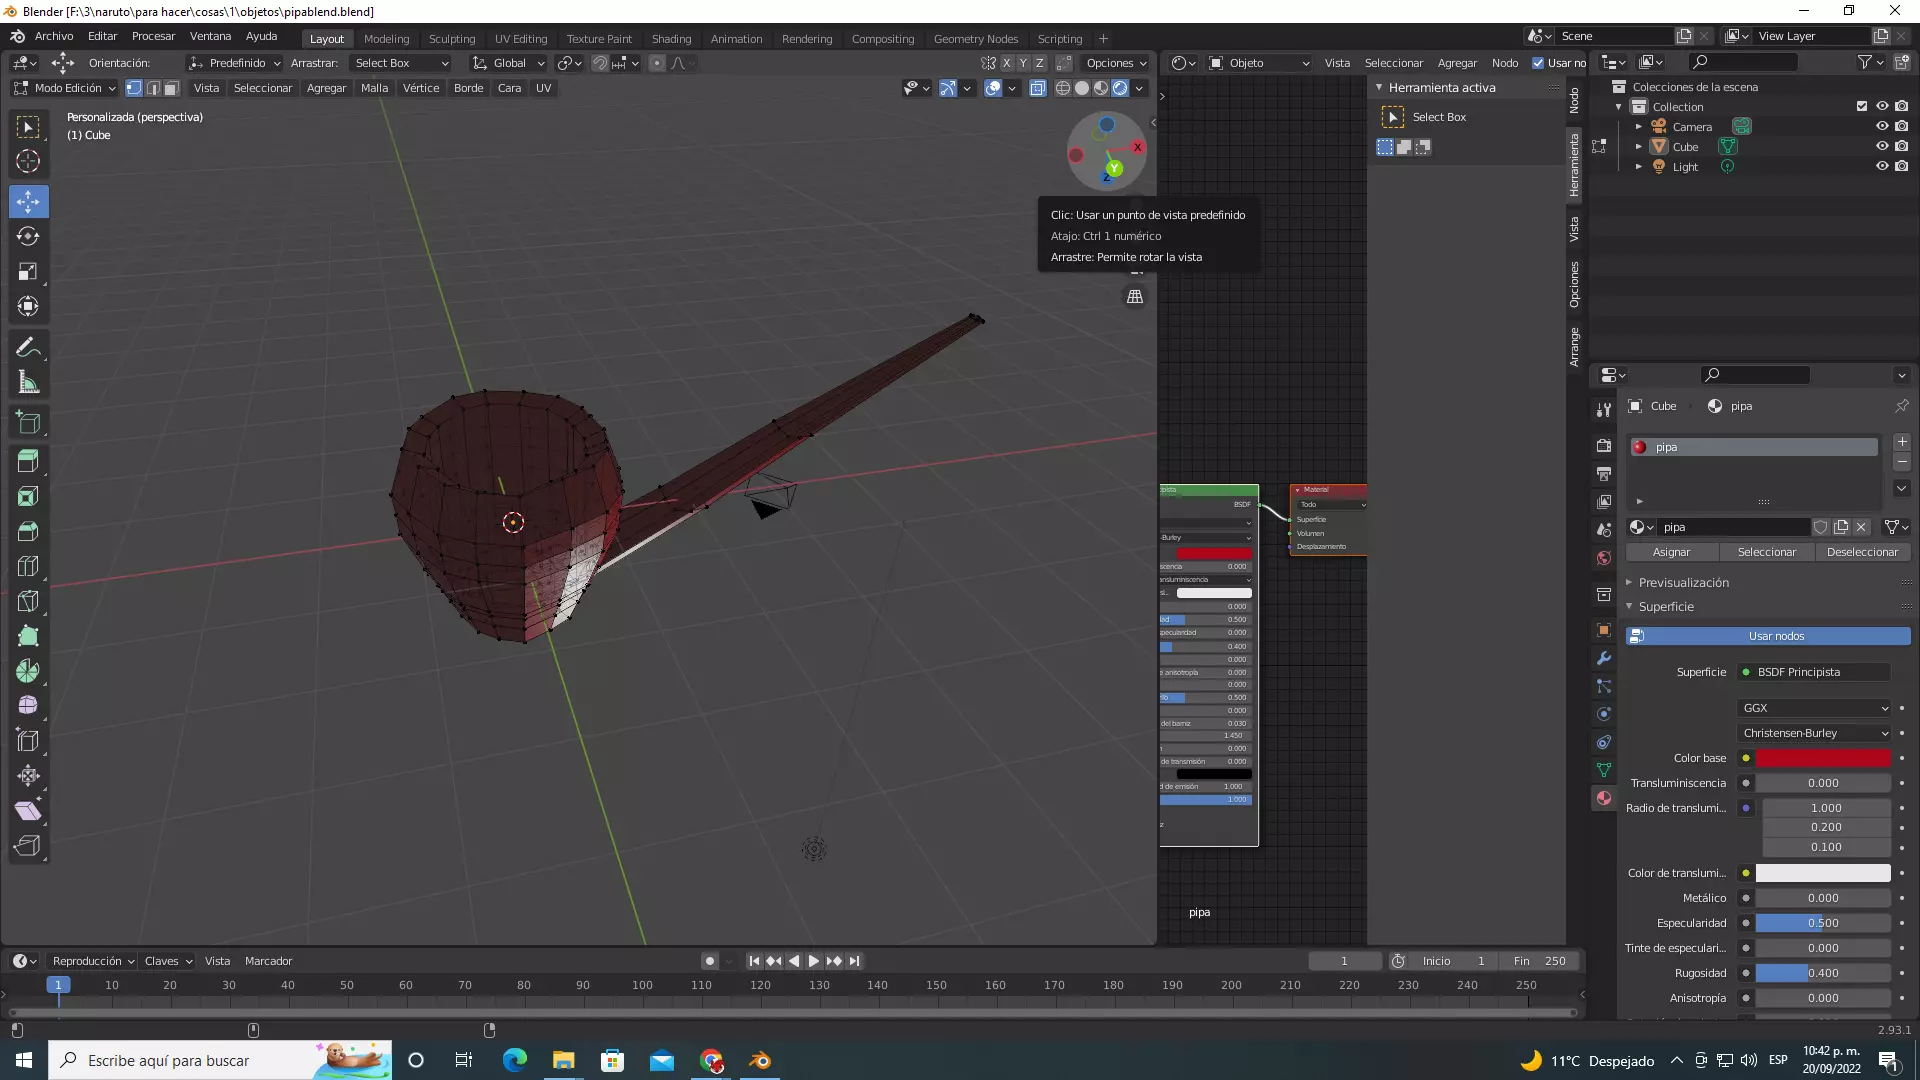Click the Asignar button
Image resolution: width=1920 pixels, height=1080 pixels.
coord(1671,552)
